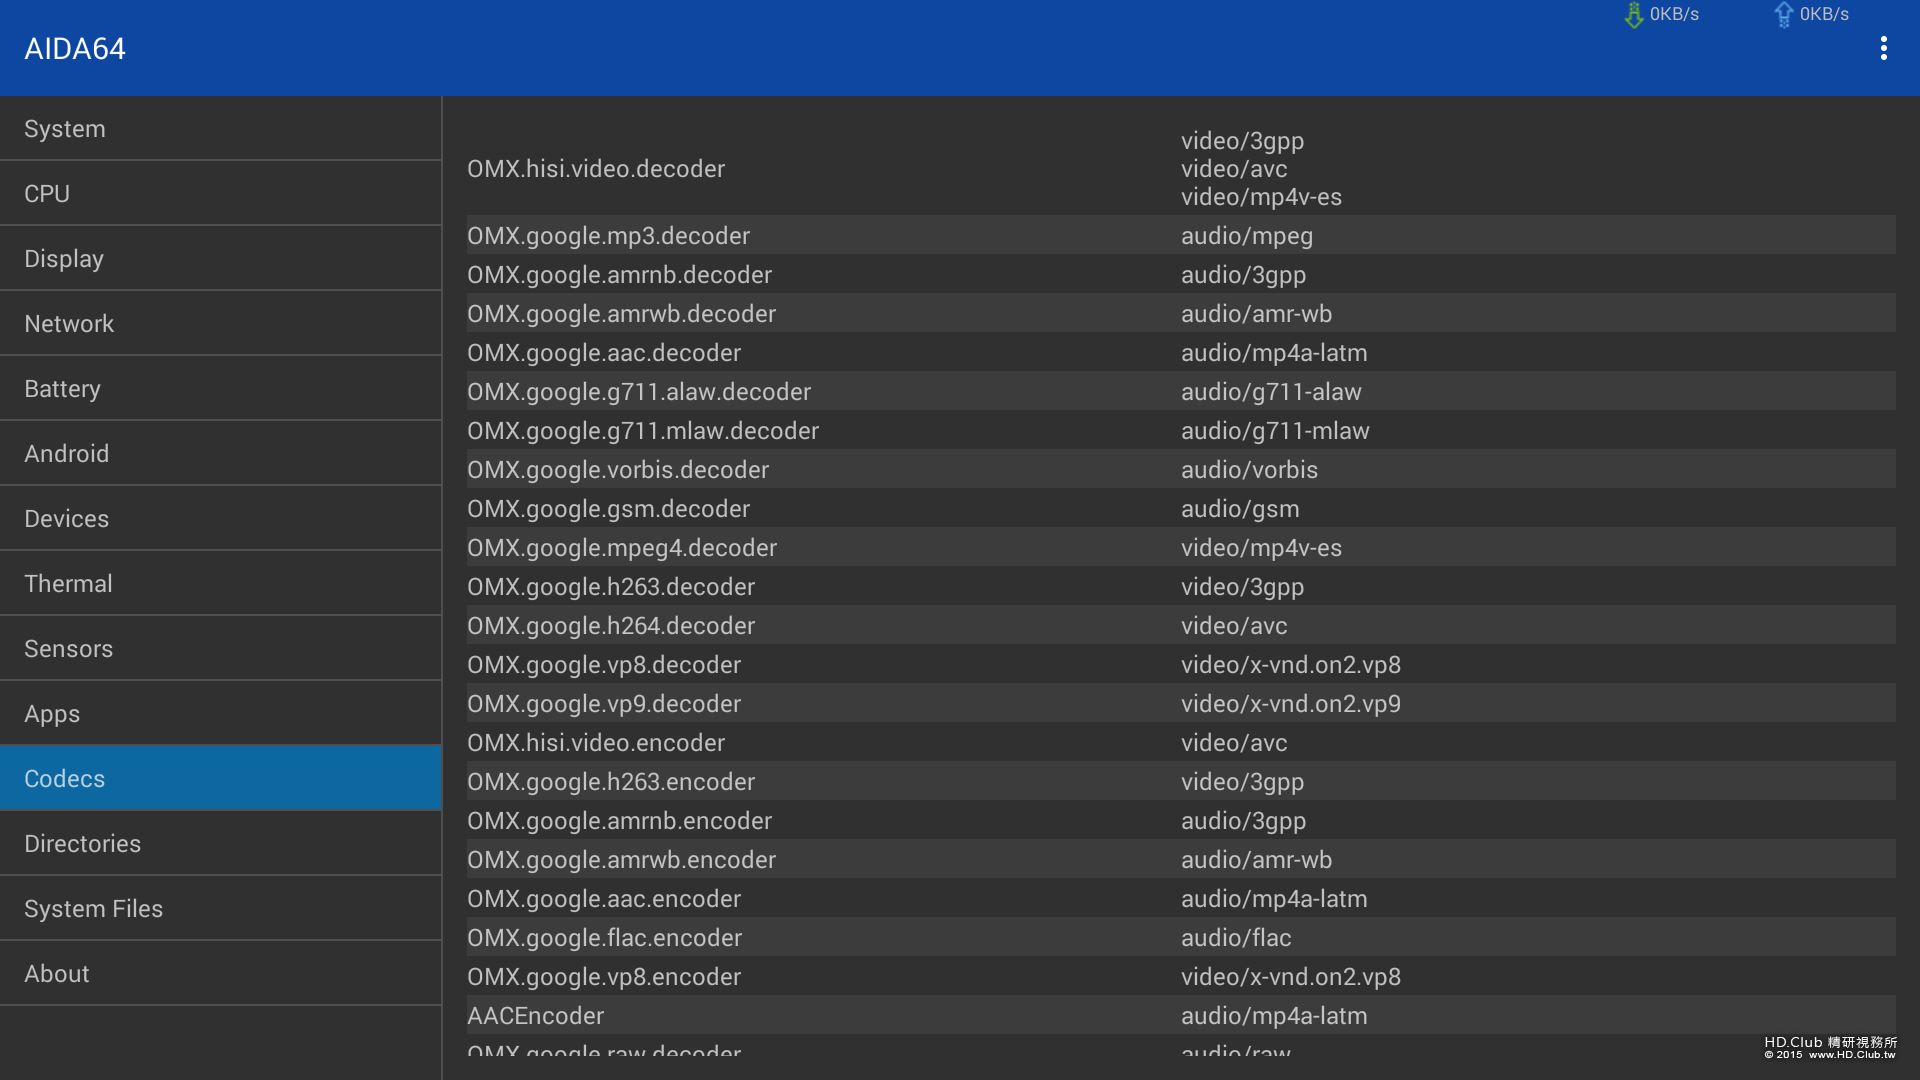Screen dimensions: 1920x1080
Task: Go to the Network section
Action: [220, 324]
